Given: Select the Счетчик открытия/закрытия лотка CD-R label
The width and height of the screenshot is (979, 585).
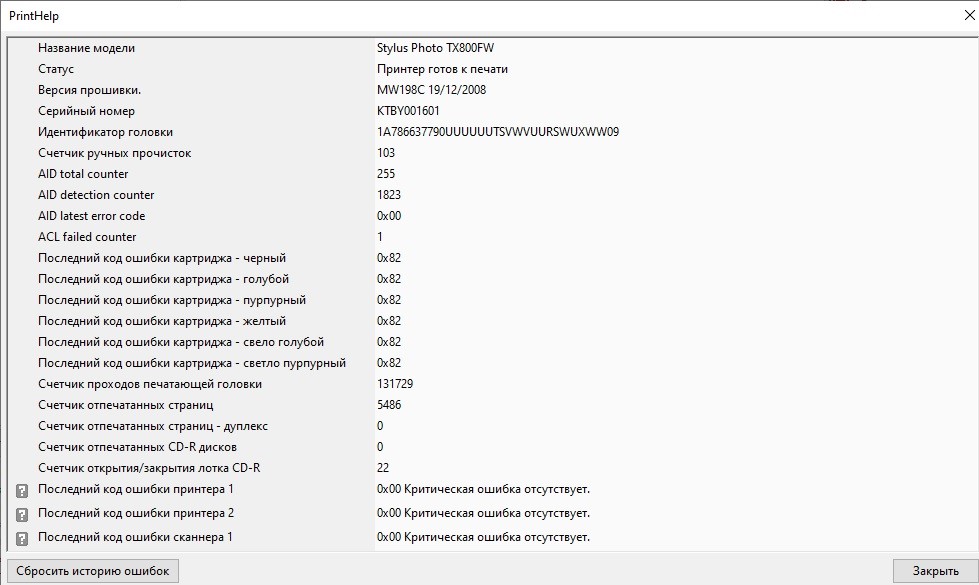Looking at the screenshot, I should pyautogui.click(x=149, y=468).
